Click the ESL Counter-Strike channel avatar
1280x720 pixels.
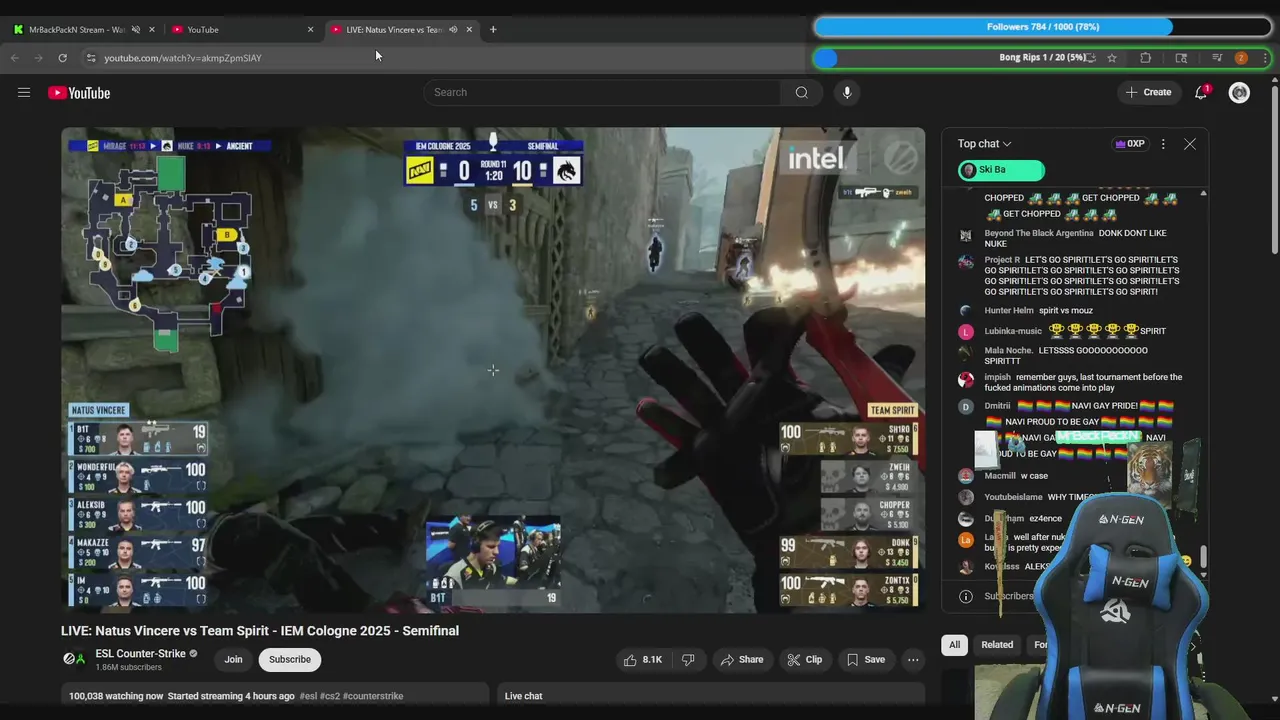tap(74, 659)
